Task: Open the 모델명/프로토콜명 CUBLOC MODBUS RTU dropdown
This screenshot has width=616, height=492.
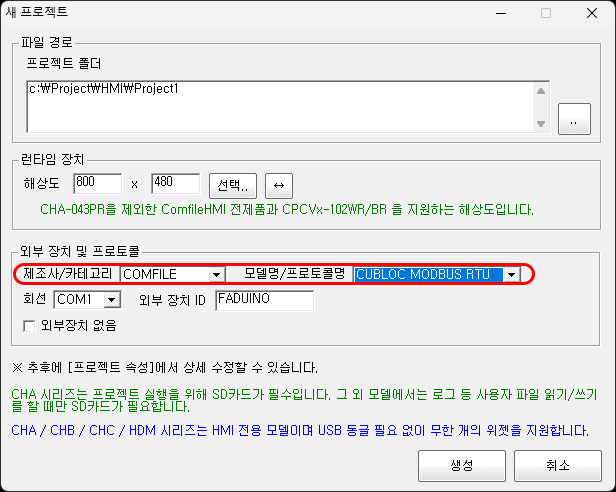Action: [x=511, y=274]
